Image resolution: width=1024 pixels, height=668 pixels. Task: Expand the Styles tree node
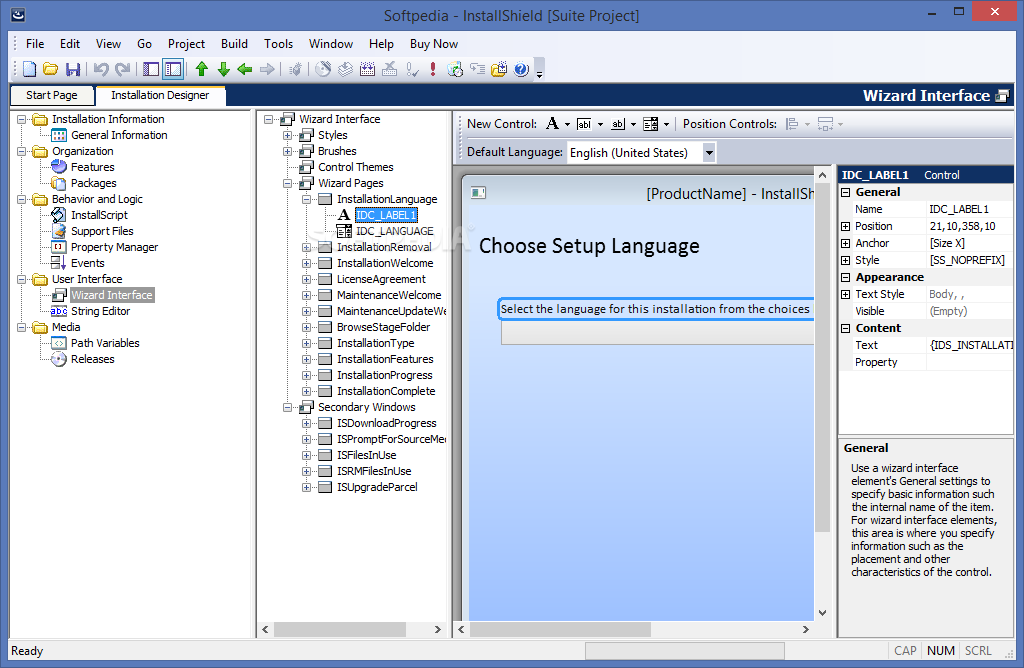point(288,135)
